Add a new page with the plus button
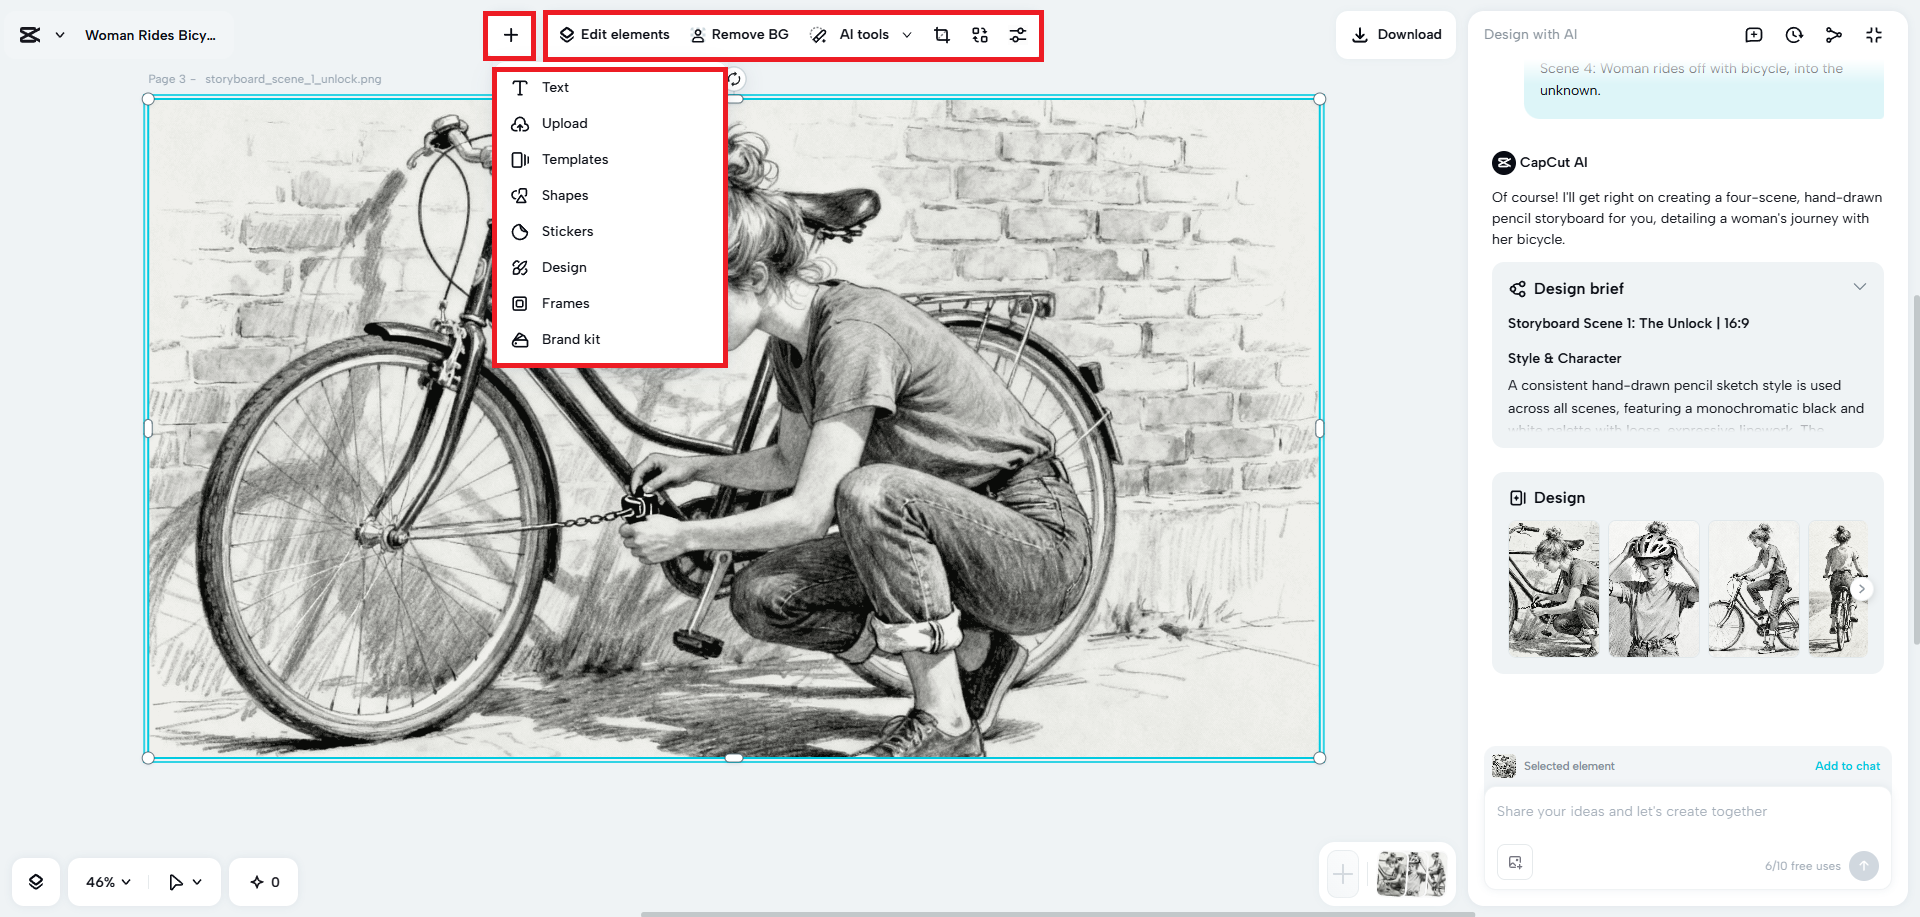This screenshot has height=917, width=1920. point(1342,874)
